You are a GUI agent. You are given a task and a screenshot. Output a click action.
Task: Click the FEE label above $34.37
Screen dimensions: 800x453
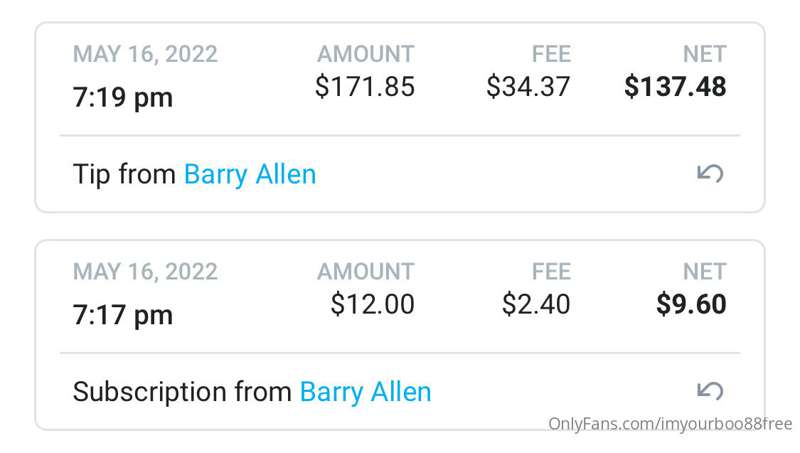[551, 54]
